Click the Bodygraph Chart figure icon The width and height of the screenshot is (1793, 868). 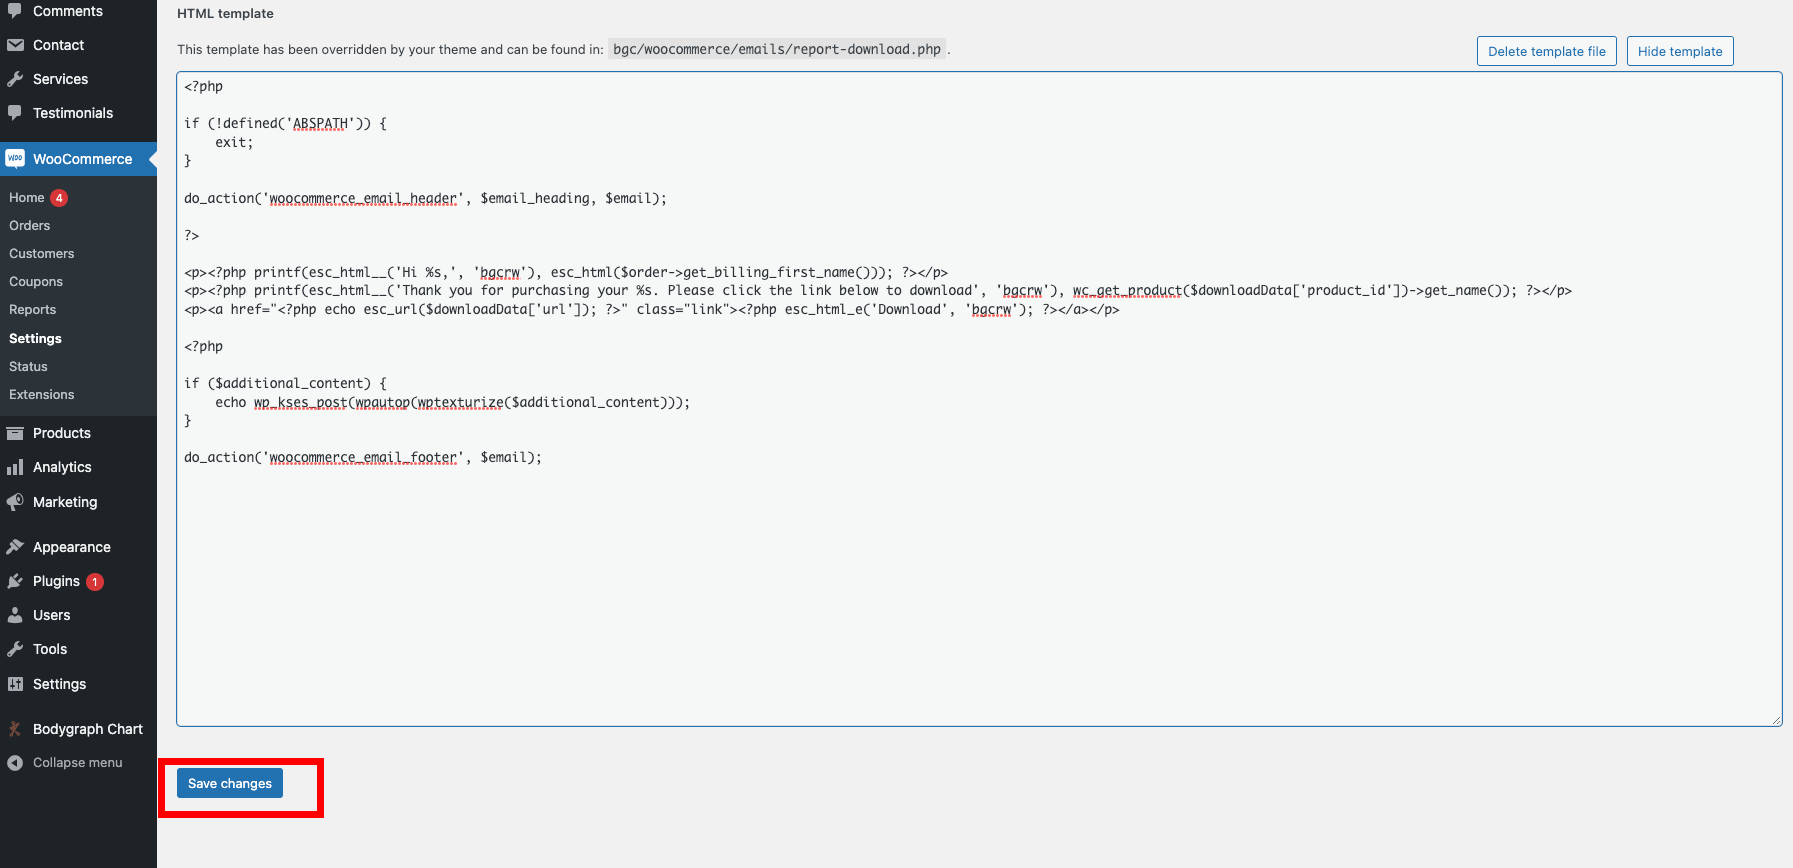tap(15, 729)
